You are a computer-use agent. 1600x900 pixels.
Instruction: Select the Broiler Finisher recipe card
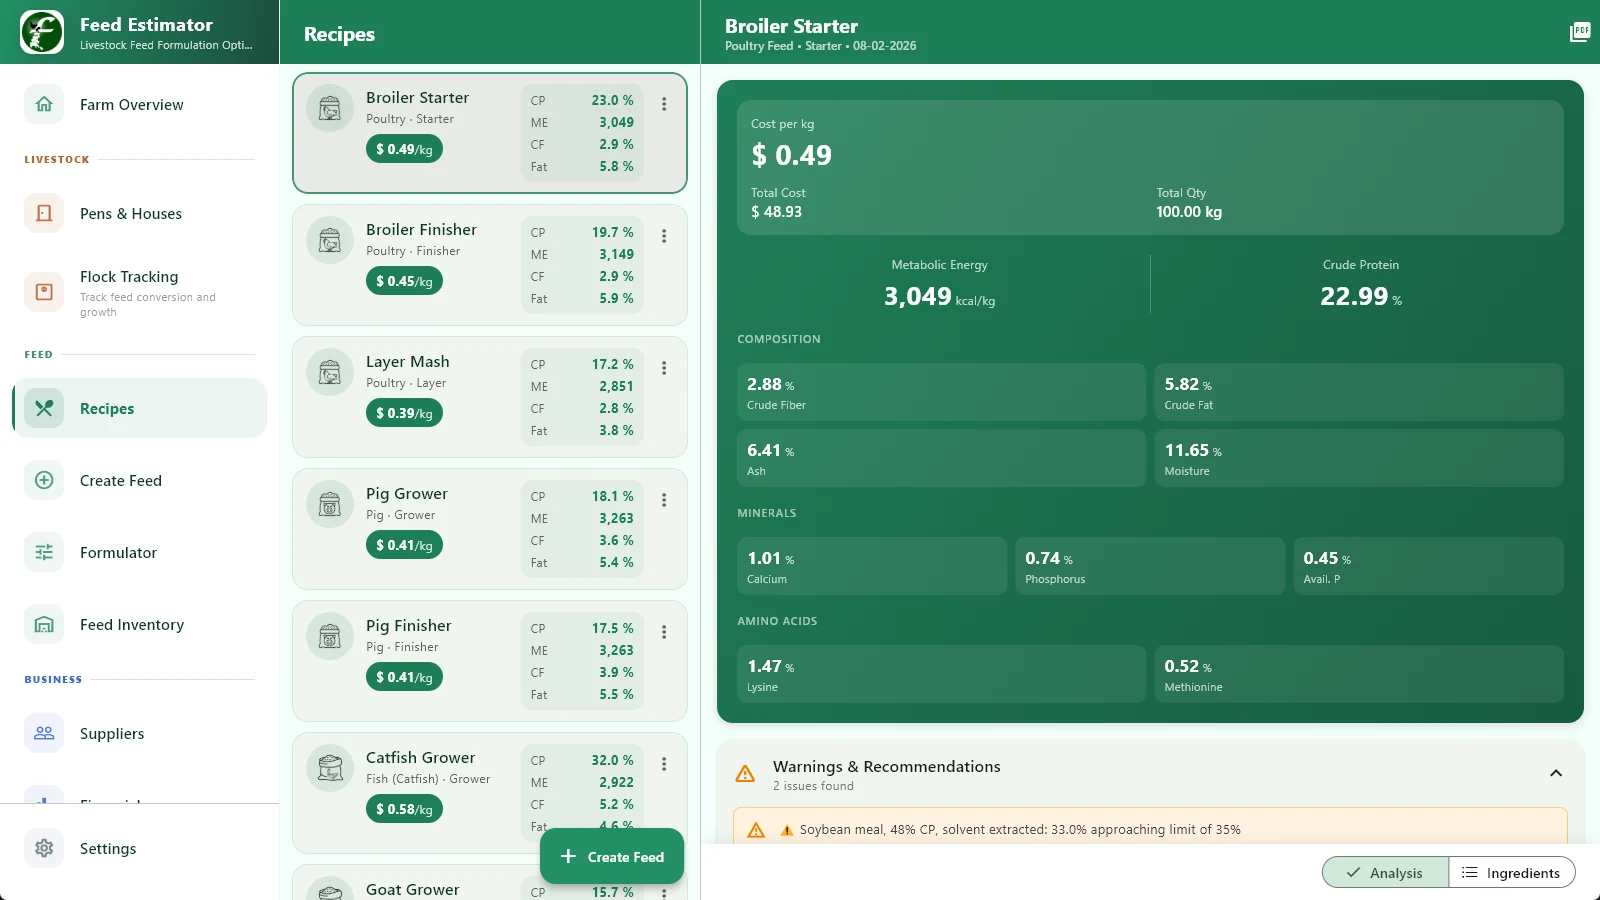[x=490, y=265]
